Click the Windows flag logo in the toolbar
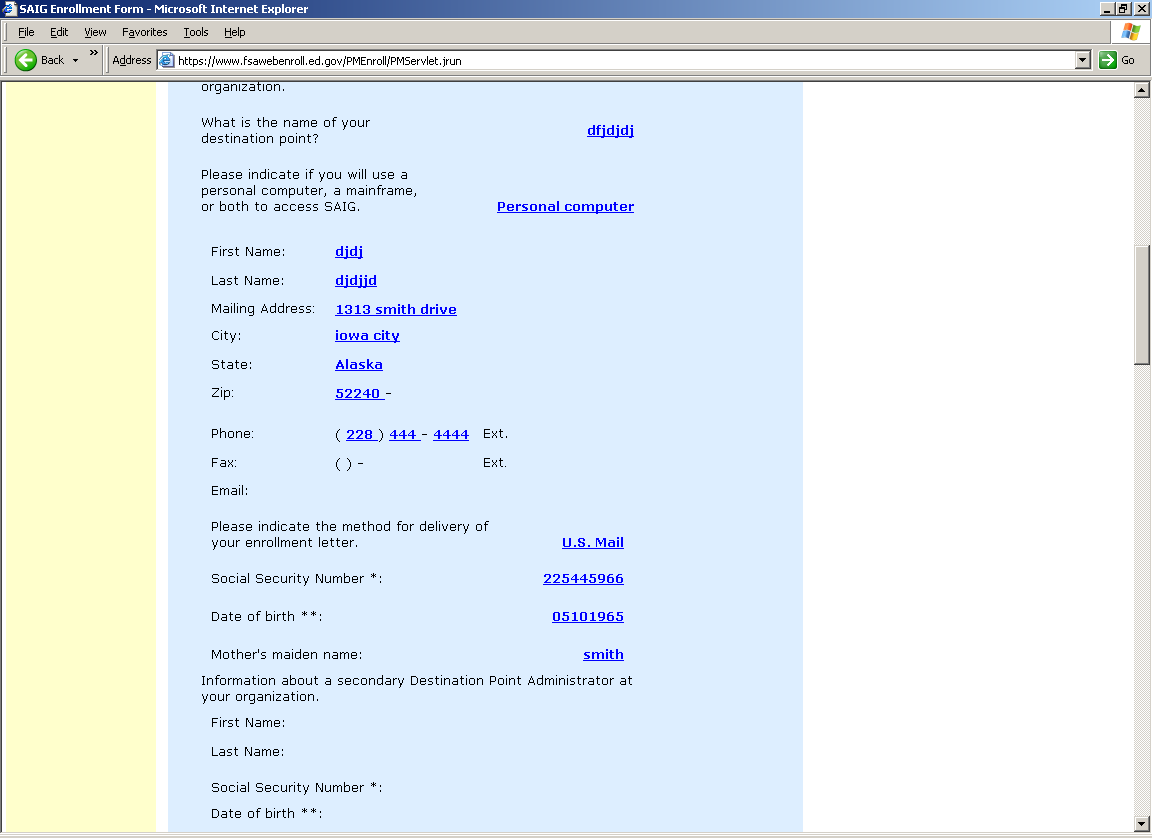The width and height of the screenshot is (1152, 838). coord(1131,32)
